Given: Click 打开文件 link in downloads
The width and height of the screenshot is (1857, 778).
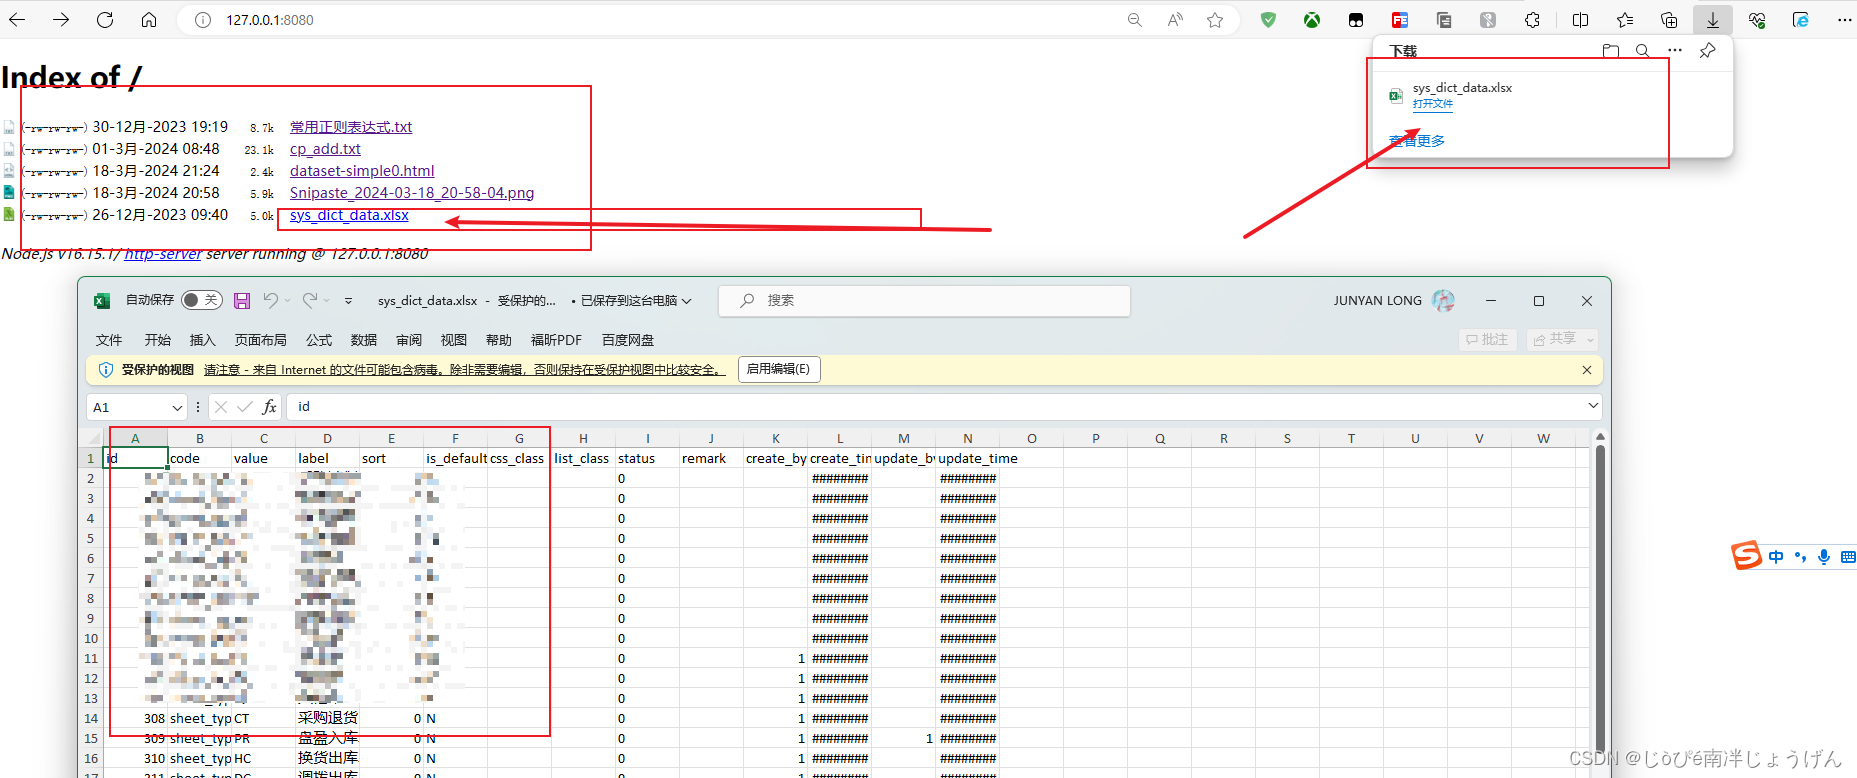Looking at the screenshot, I should pyautogui.click(x=1432, y=104).
